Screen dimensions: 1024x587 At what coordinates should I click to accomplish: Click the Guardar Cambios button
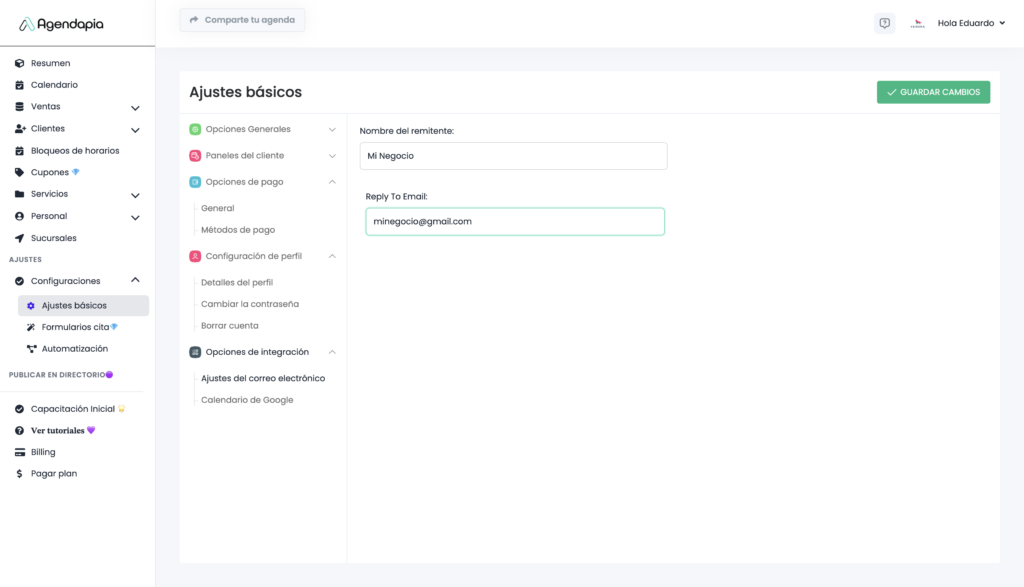933,92
